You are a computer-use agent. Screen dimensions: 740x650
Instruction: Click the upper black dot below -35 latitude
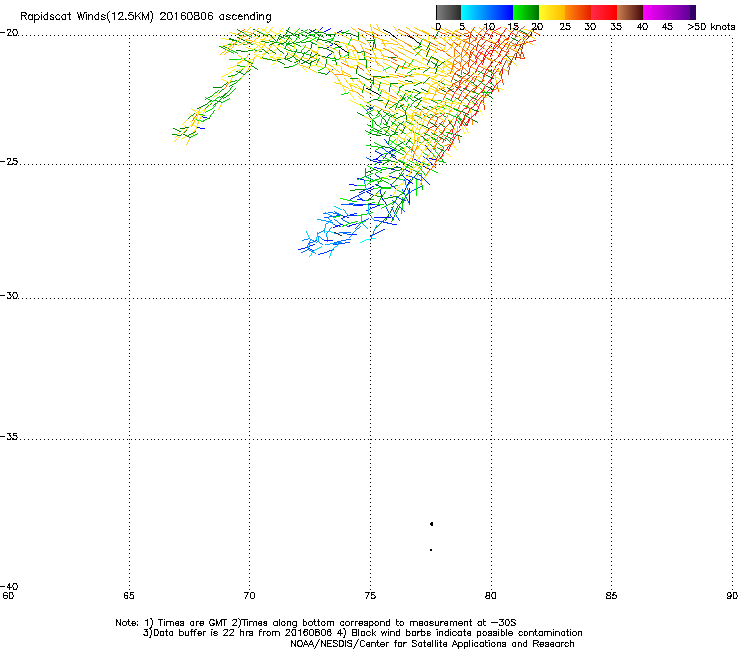[x=431, y=524]
